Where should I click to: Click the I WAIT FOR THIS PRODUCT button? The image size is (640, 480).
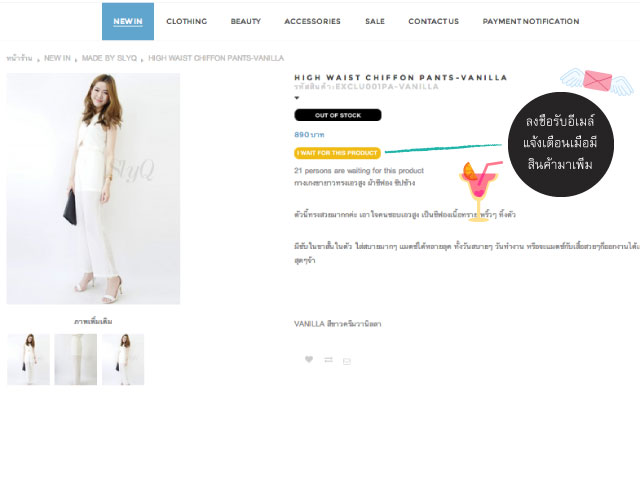[338, 153]
